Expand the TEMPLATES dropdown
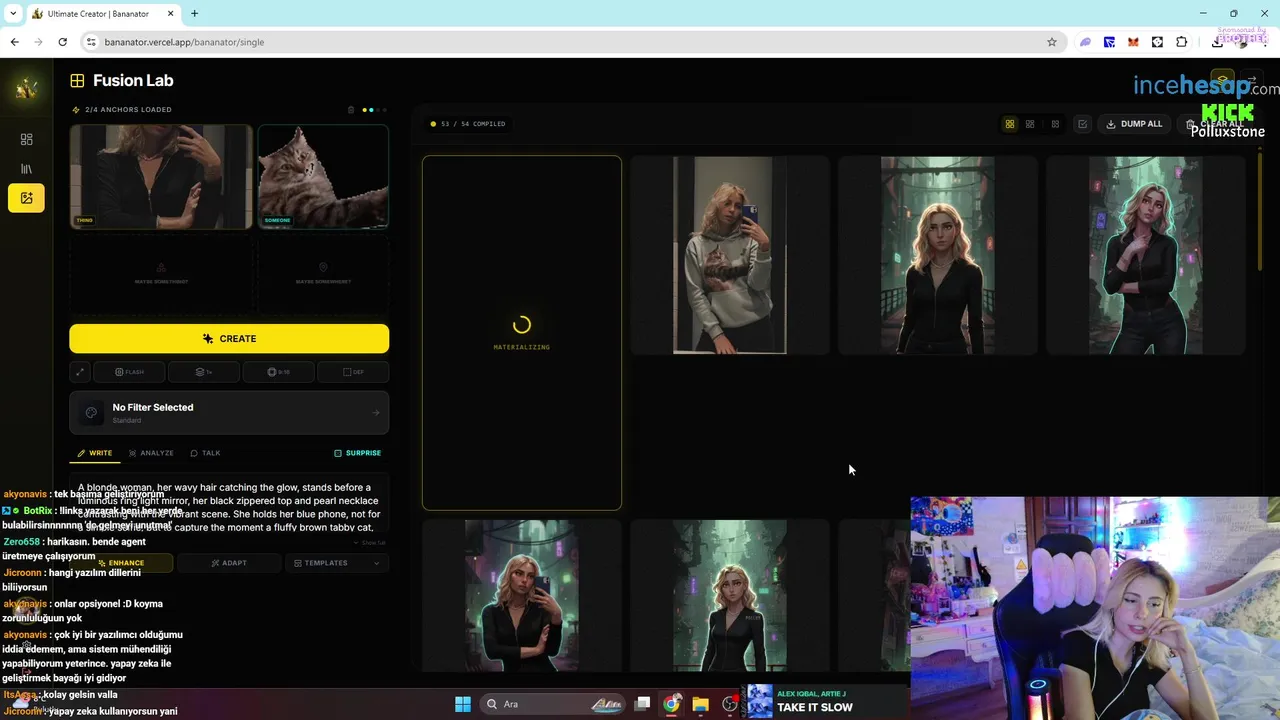This screenshot has width=1280, height=720. (336, 563)
